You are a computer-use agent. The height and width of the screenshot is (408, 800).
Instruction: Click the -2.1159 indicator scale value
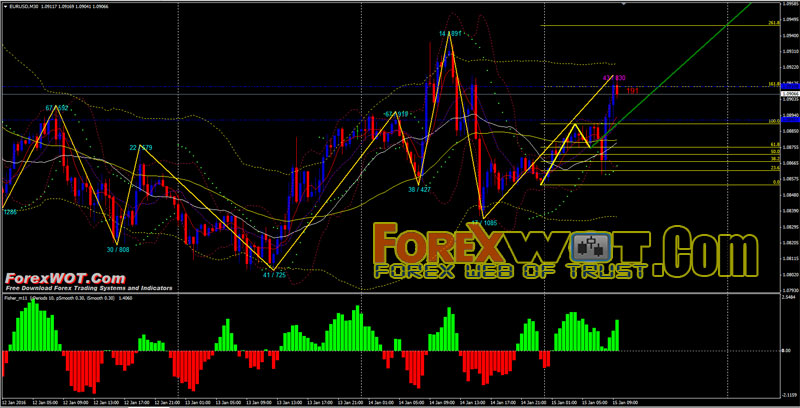pyautogui.click(x=789, y=395)
